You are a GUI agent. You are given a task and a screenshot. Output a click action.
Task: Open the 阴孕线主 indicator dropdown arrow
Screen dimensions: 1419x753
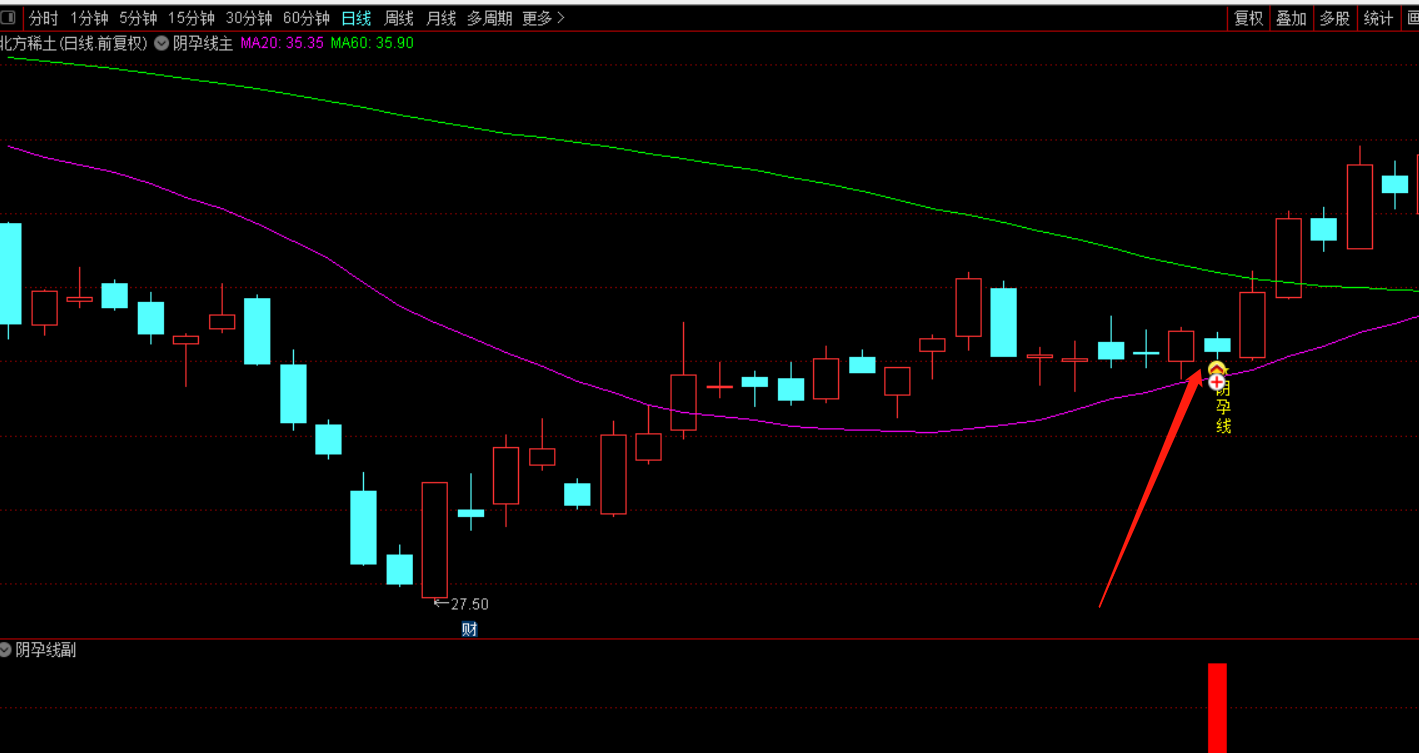pyautogui.click(x=161, y=43)
